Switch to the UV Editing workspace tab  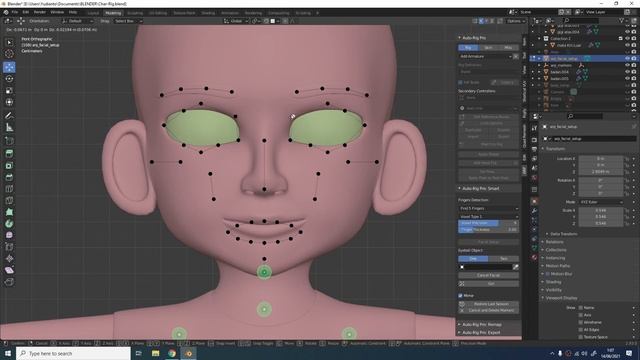click(x=158, y=13)
